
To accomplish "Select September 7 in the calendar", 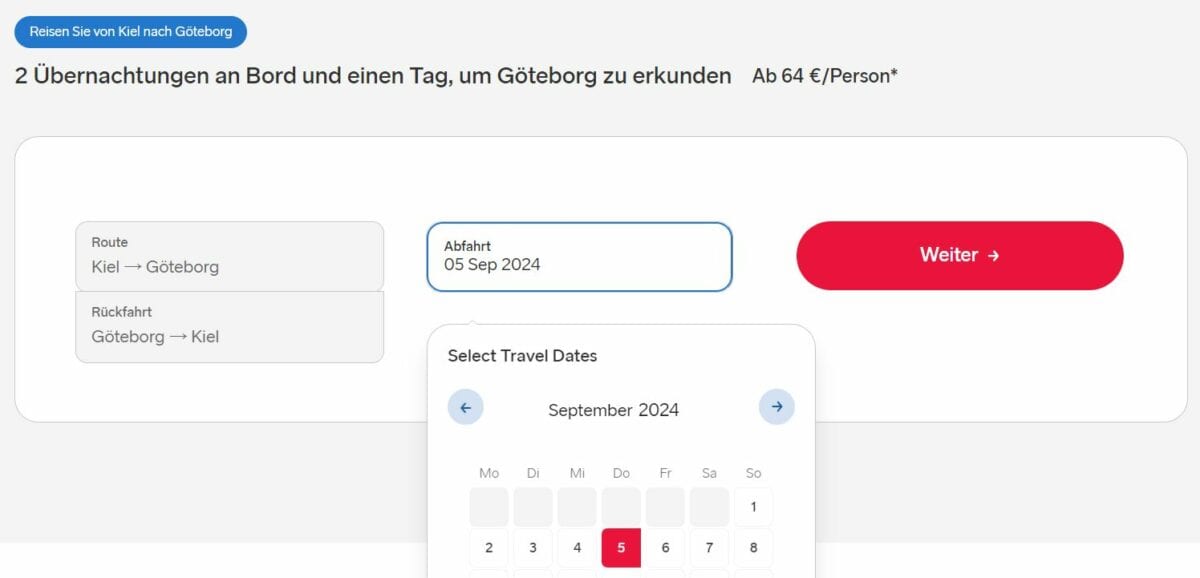I will tap(709, 547).
